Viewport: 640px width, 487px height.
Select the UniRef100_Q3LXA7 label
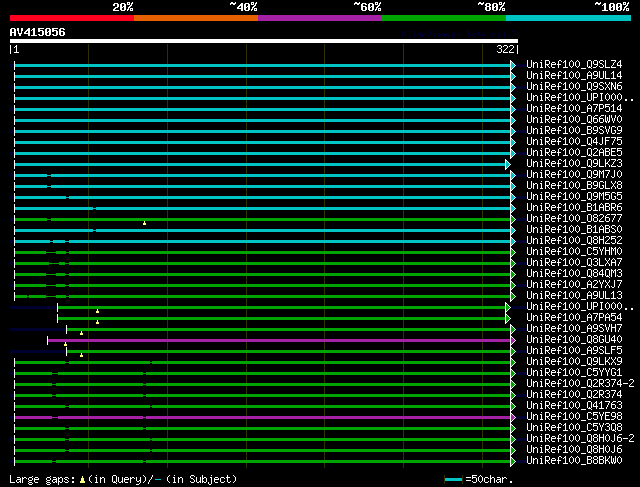click(574, 263)
